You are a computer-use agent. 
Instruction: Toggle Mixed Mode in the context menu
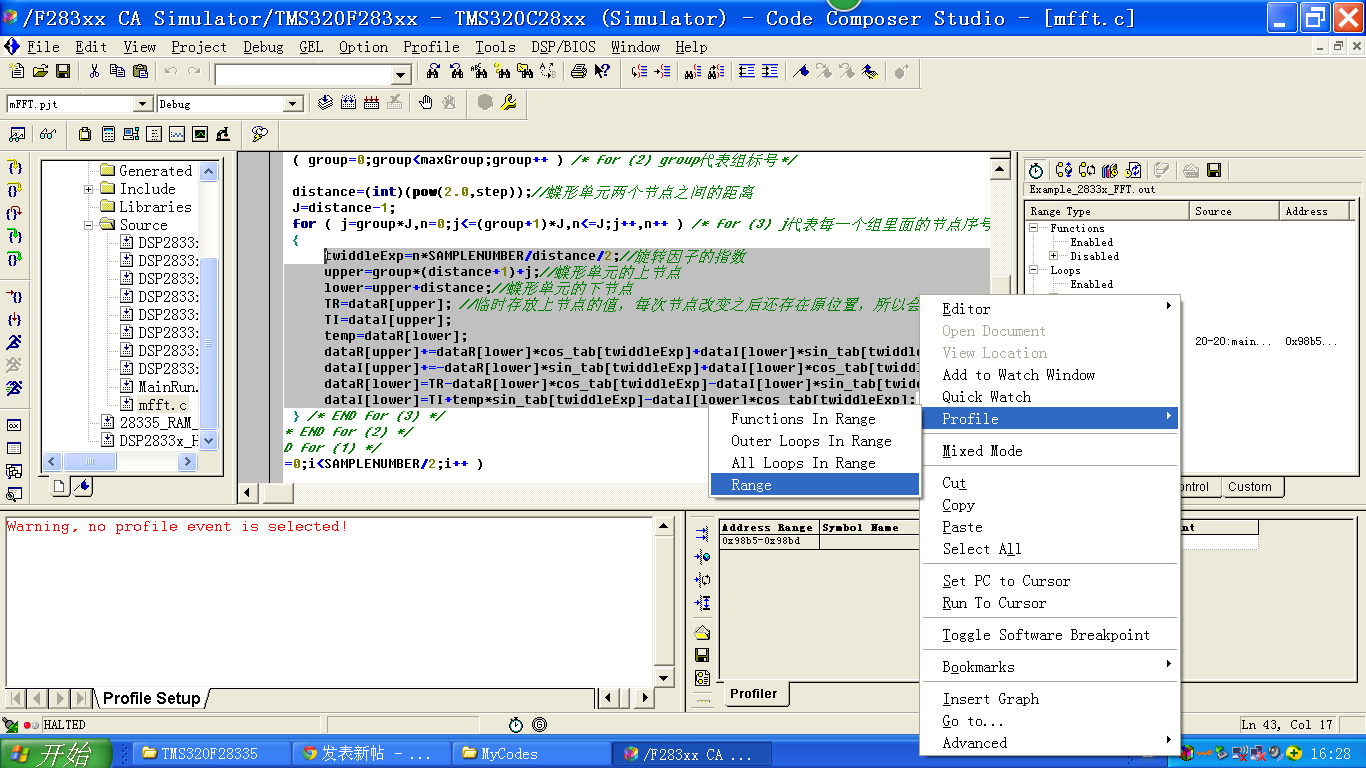pos(982,451)
